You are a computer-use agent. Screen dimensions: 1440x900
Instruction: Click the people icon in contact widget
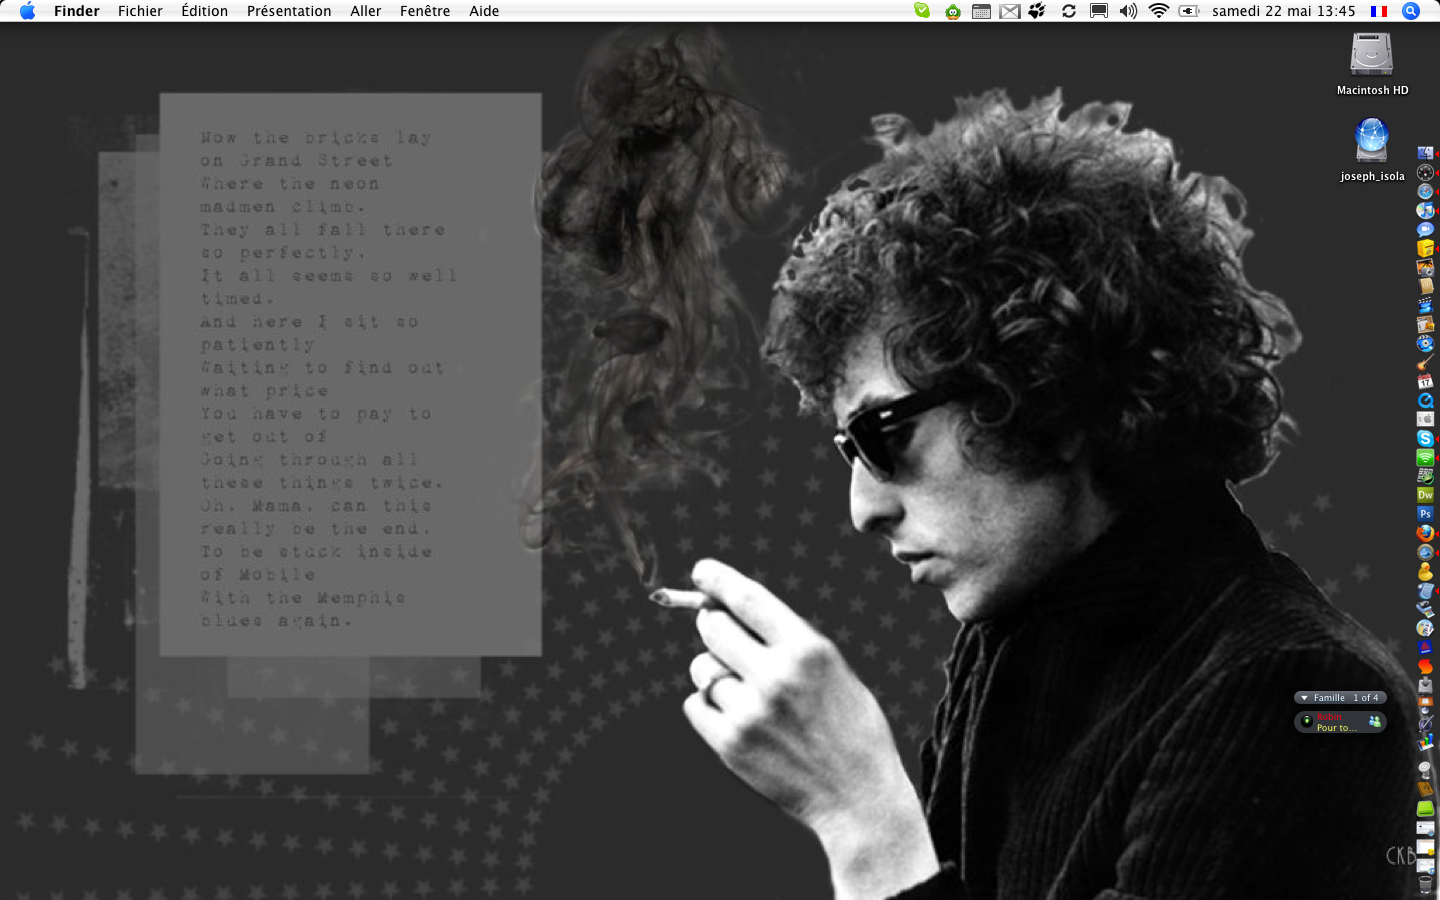coord(1375,721)
